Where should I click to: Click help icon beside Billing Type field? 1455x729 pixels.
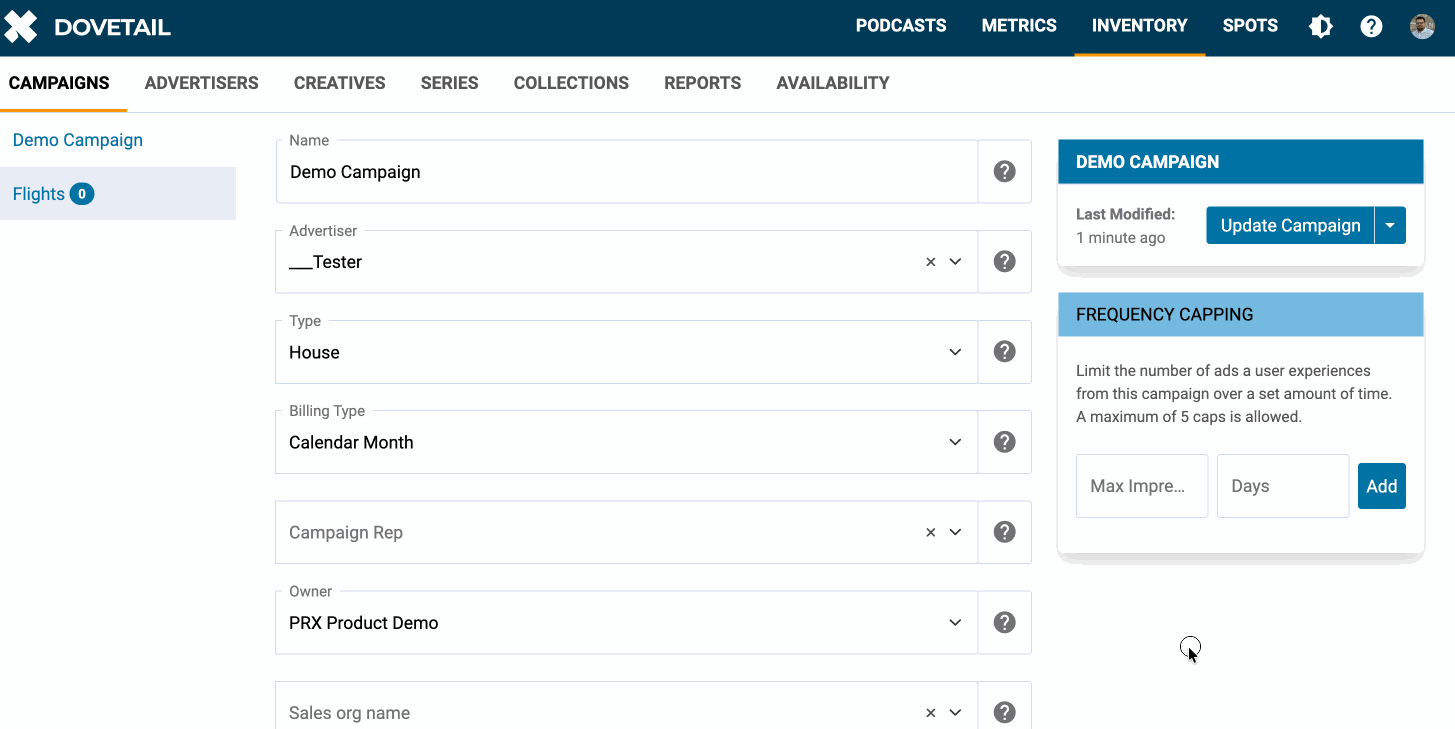pos(1004,442)
